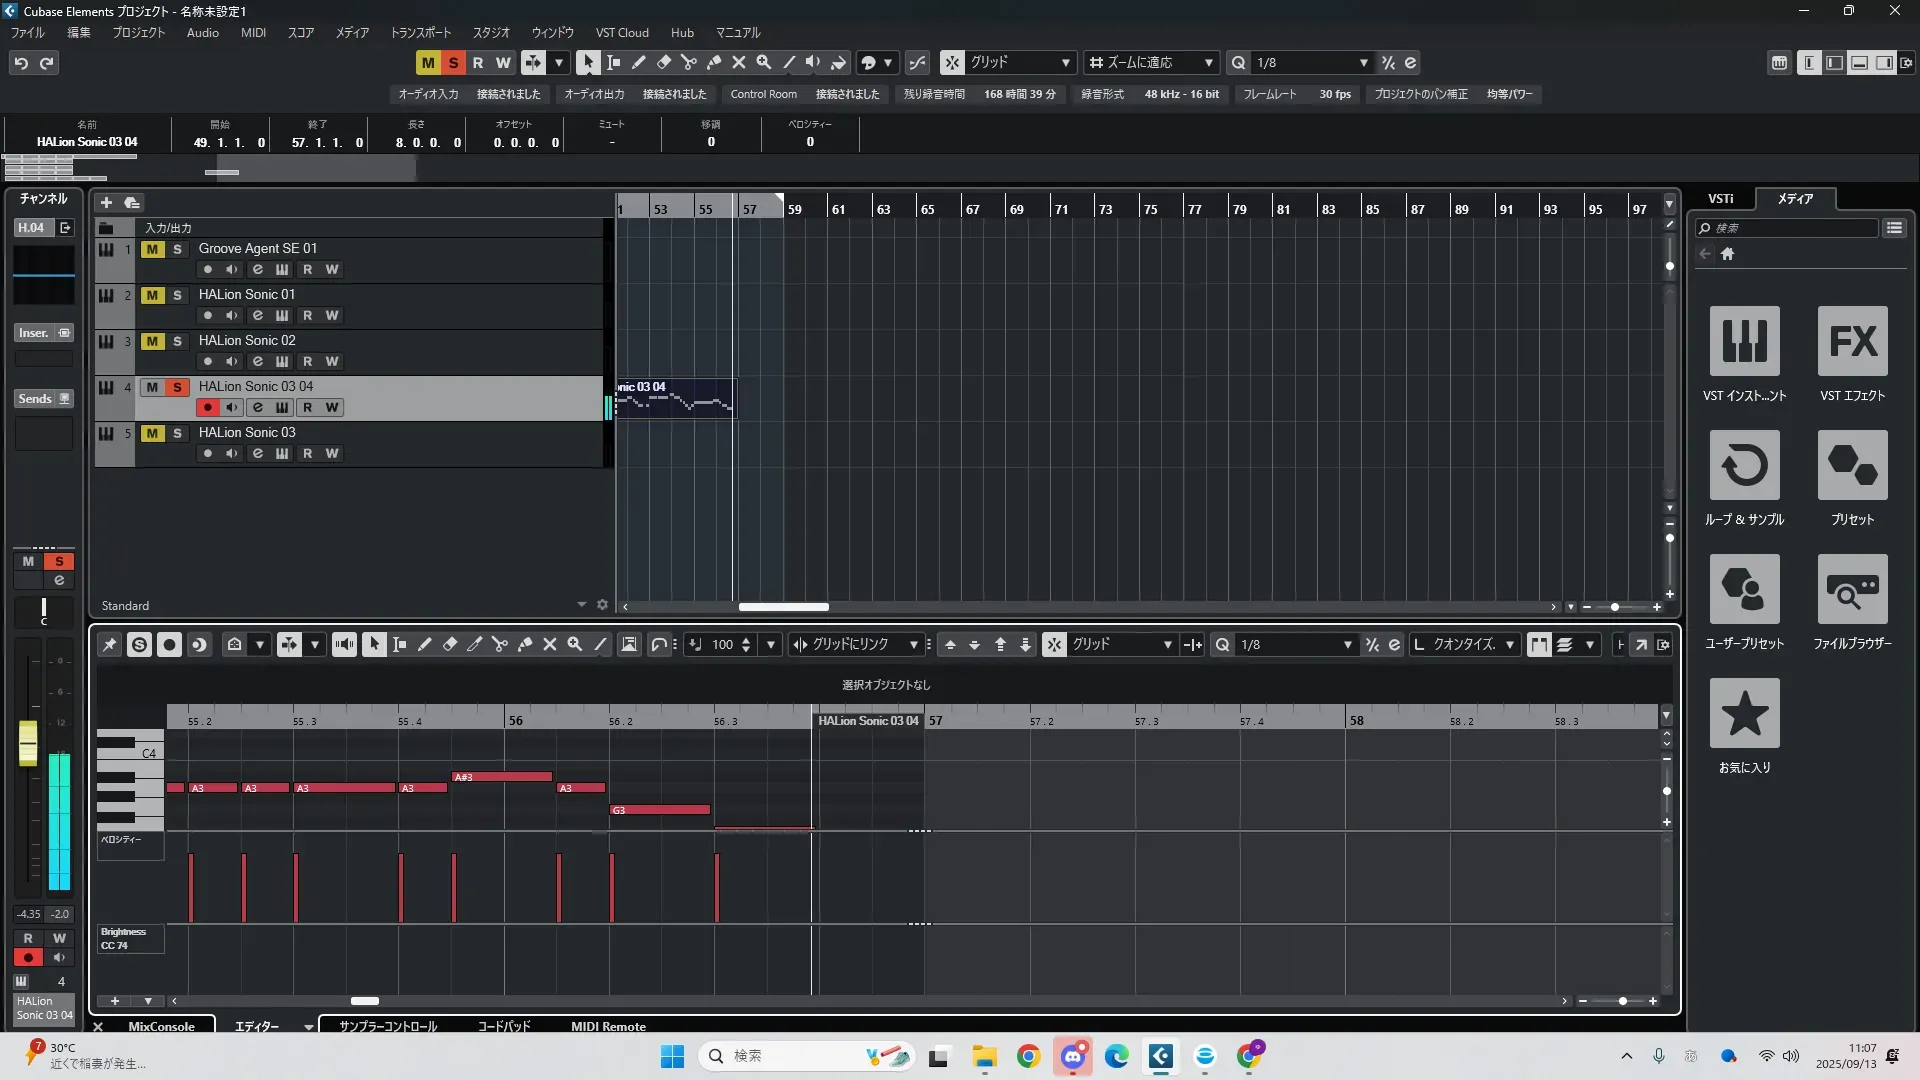
Task: Open the 1/8 quantize preset dropdown
Action: 1363,62
